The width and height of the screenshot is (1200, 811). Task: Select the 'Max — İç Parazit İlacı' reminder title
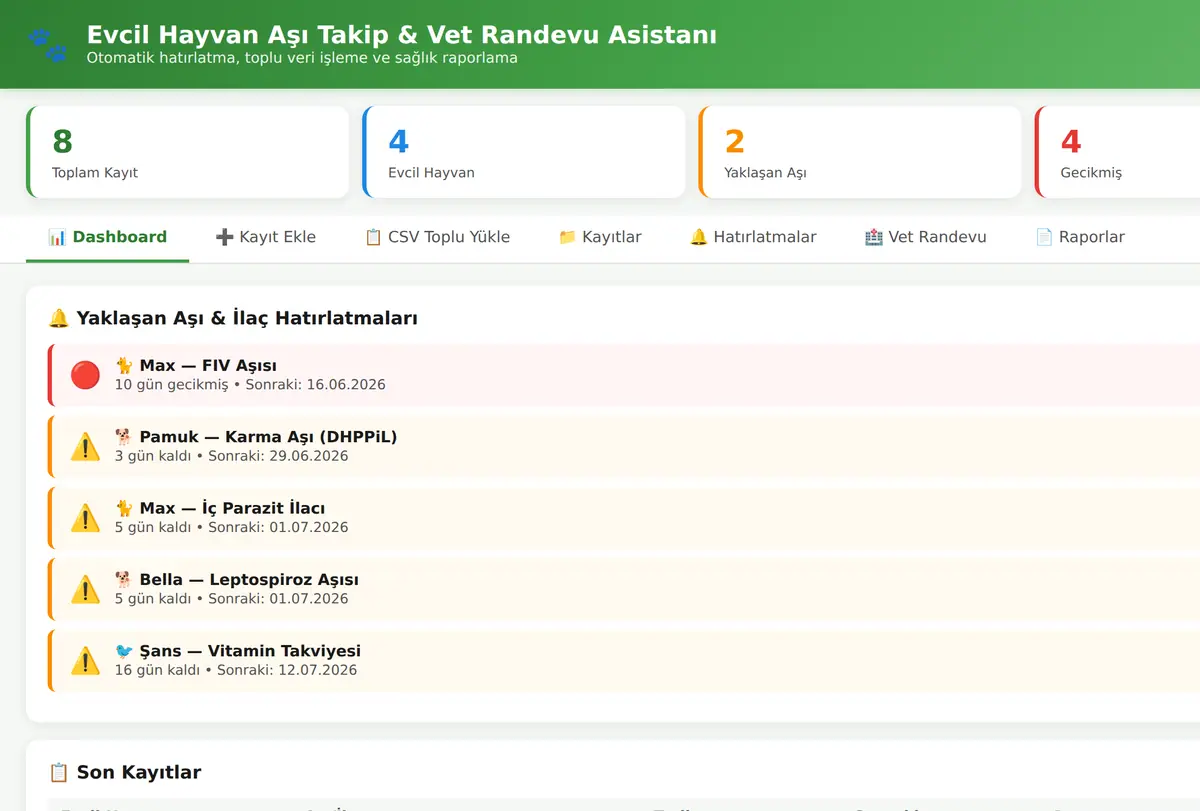[220, 508]
